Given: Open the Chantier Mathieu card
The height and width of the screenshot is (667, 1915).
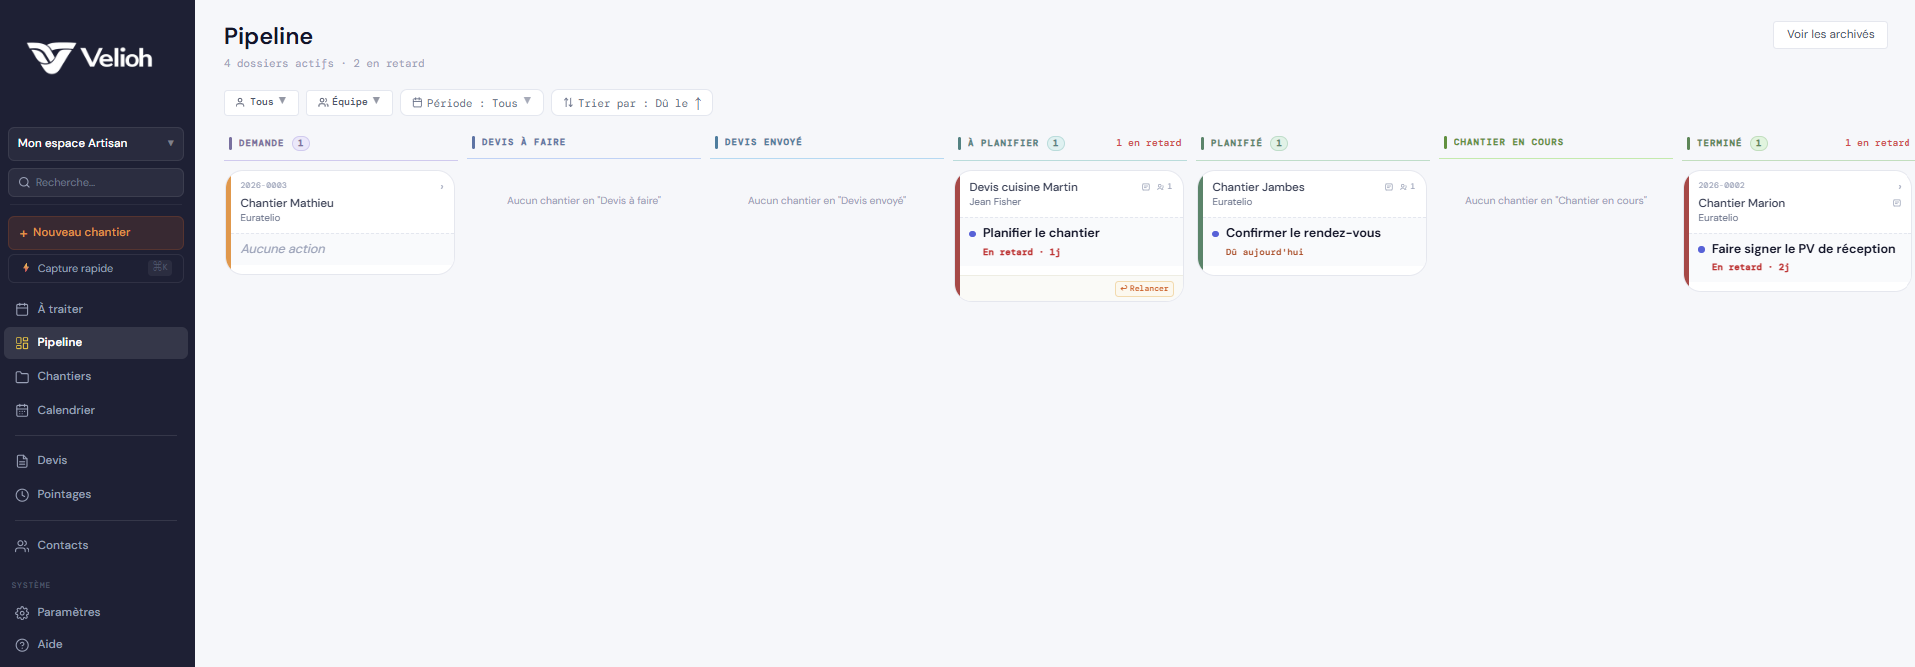Looking at the screenshot, I should click(340, 222).
